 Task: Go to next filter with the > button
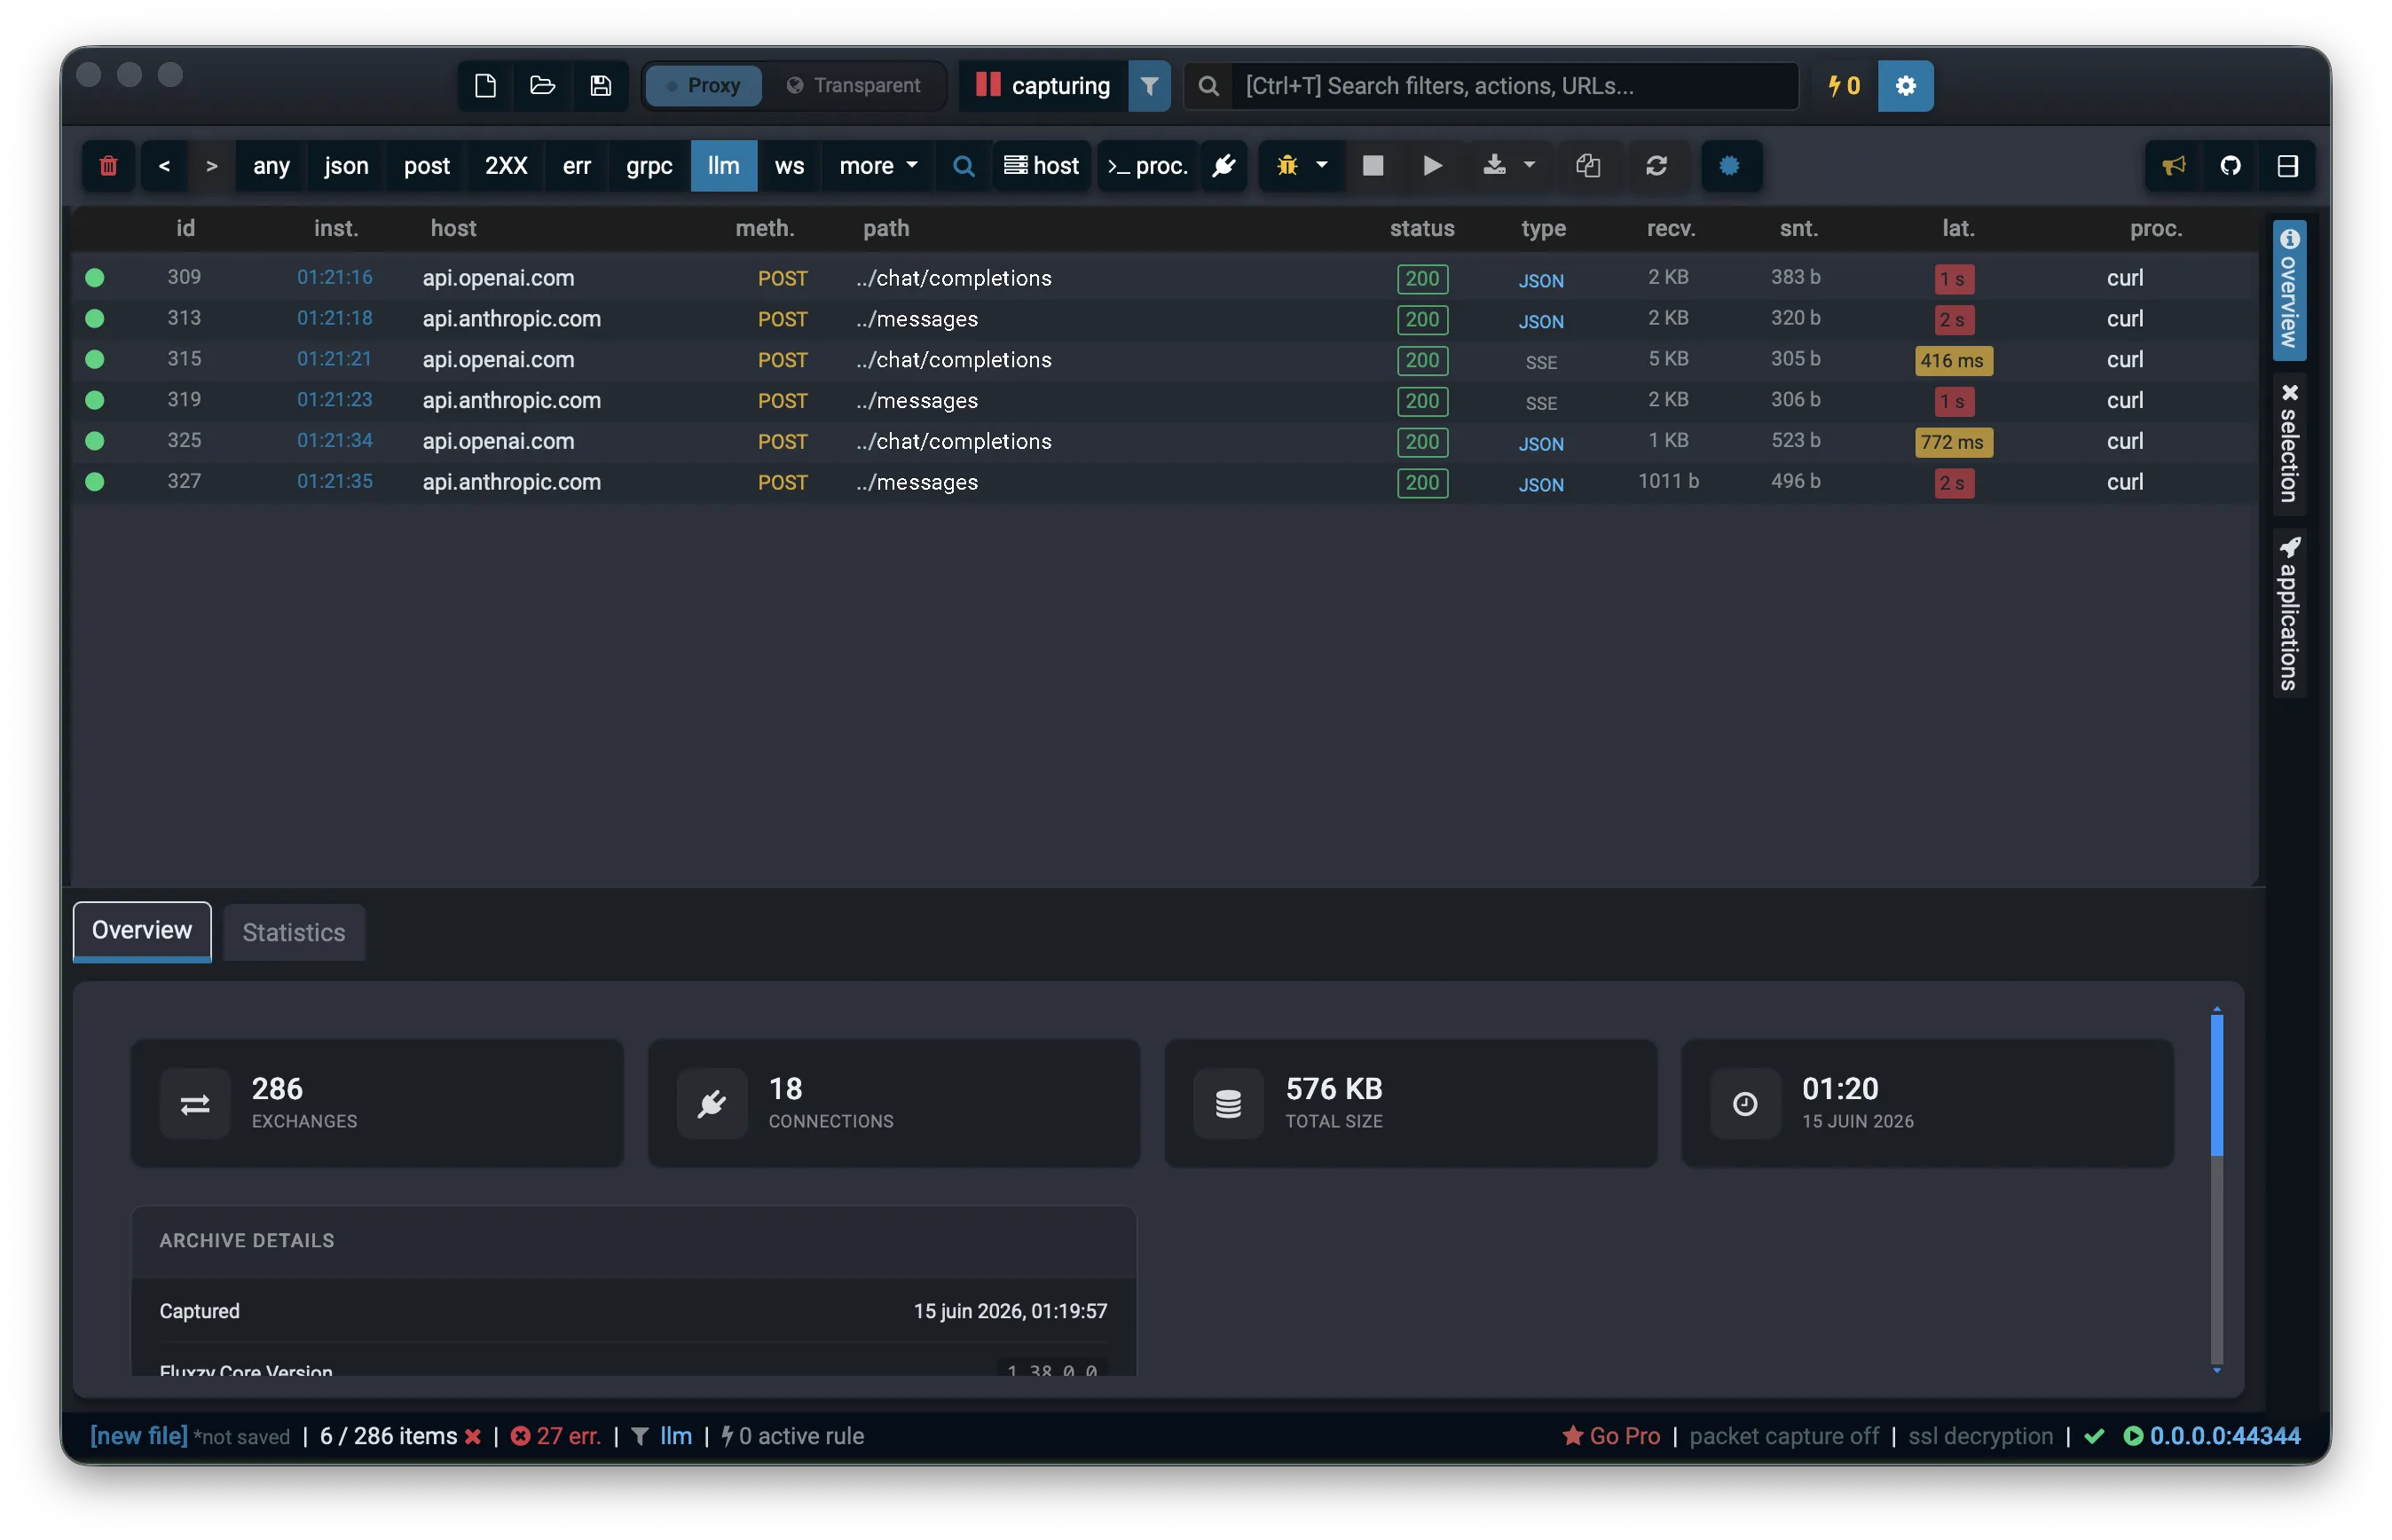(211, 165)
